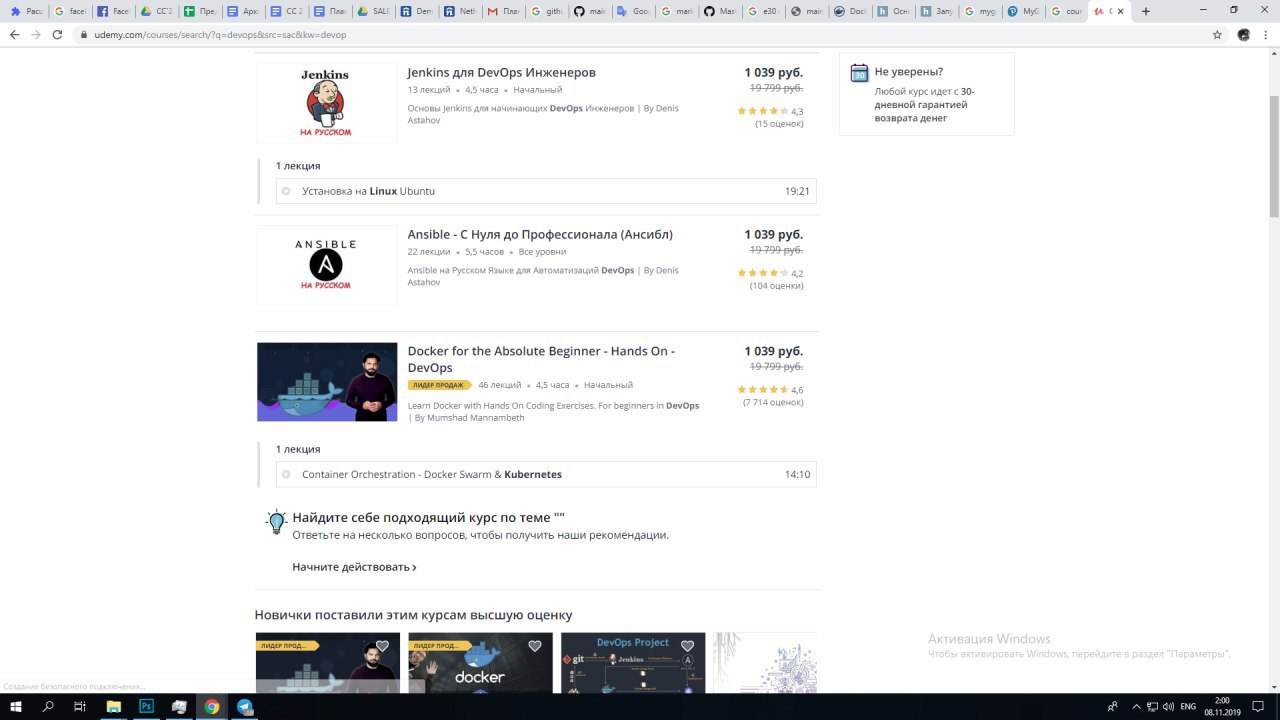Switch to the MyG browser tab

[x=1023, y=12]
